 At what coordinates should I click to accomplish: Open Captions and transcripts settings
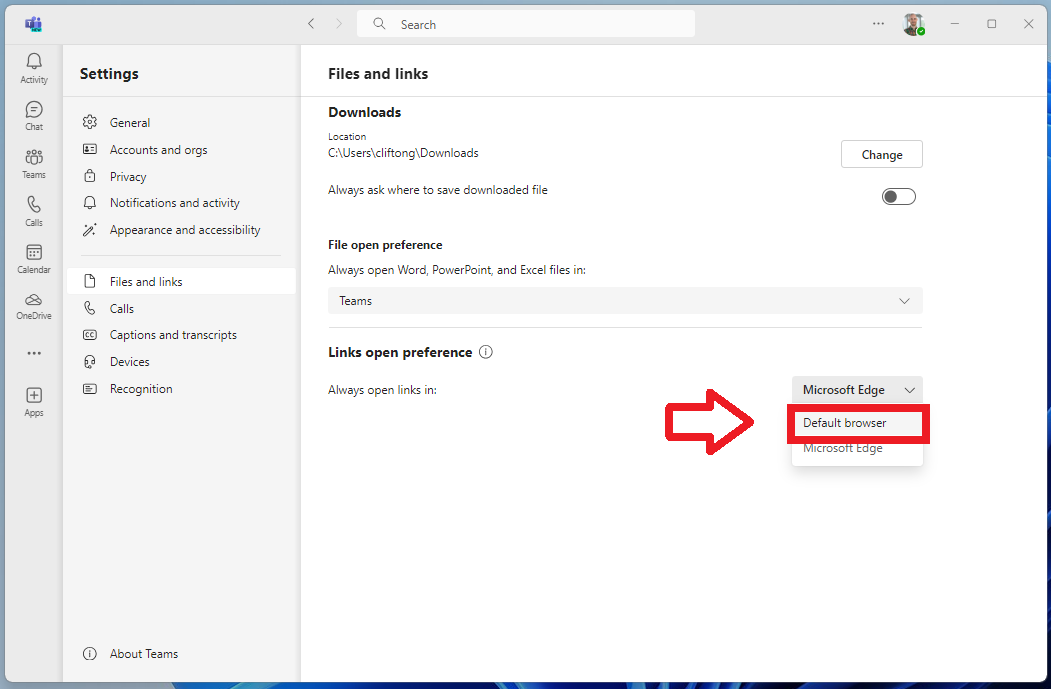point(181,334)
